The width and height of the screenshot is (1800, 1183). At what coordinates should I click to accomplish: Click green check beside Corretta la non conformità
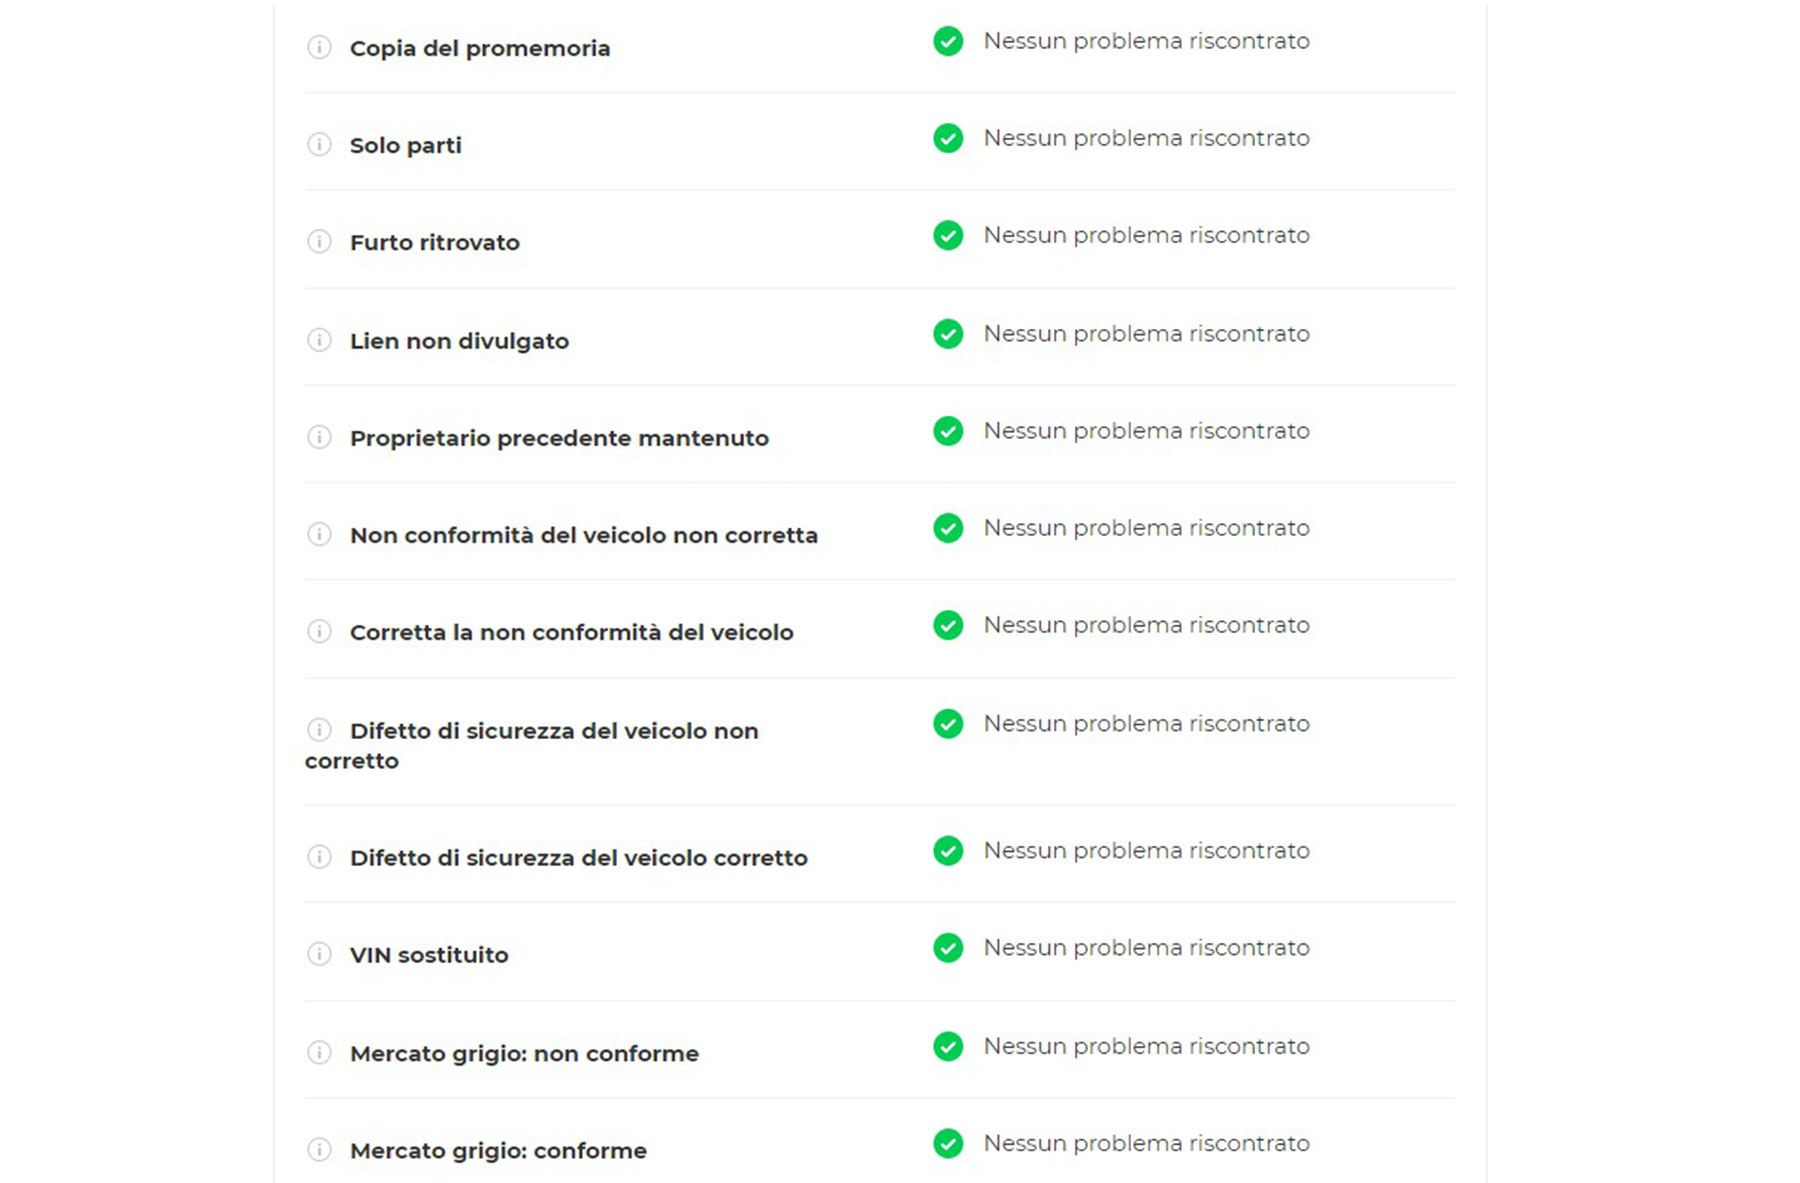(948, 625)
